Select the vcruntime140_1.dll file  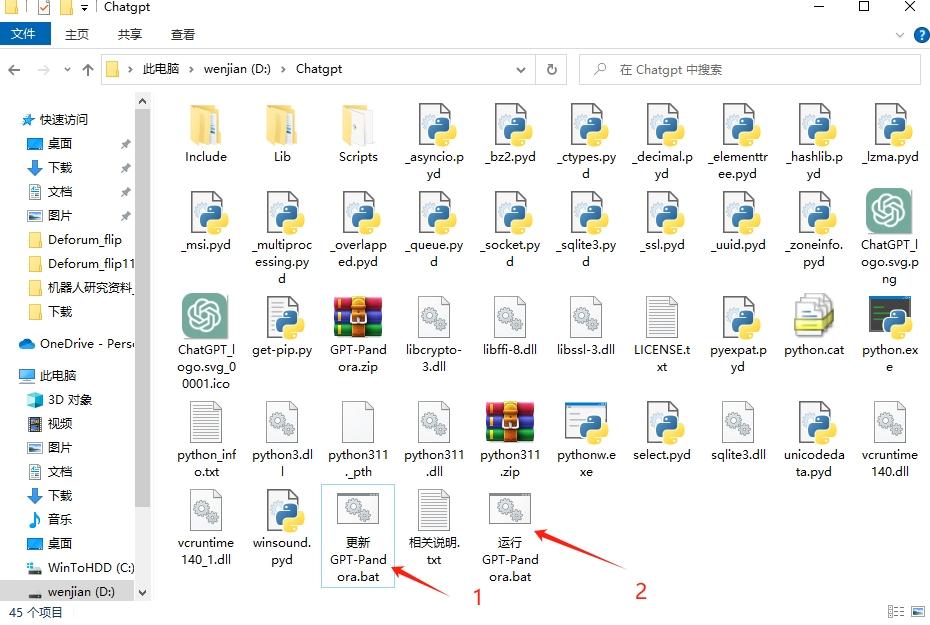[x=206, y=528]
